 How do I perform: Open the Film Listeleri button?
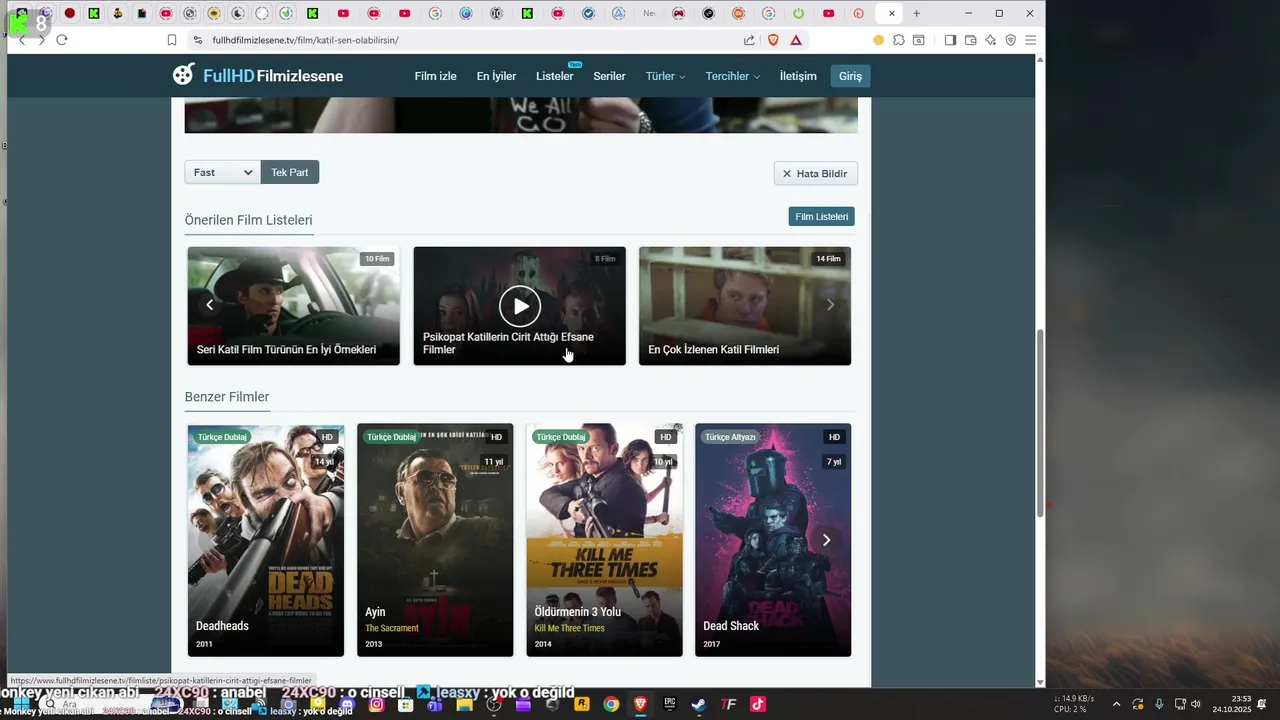tap(821, 216)
